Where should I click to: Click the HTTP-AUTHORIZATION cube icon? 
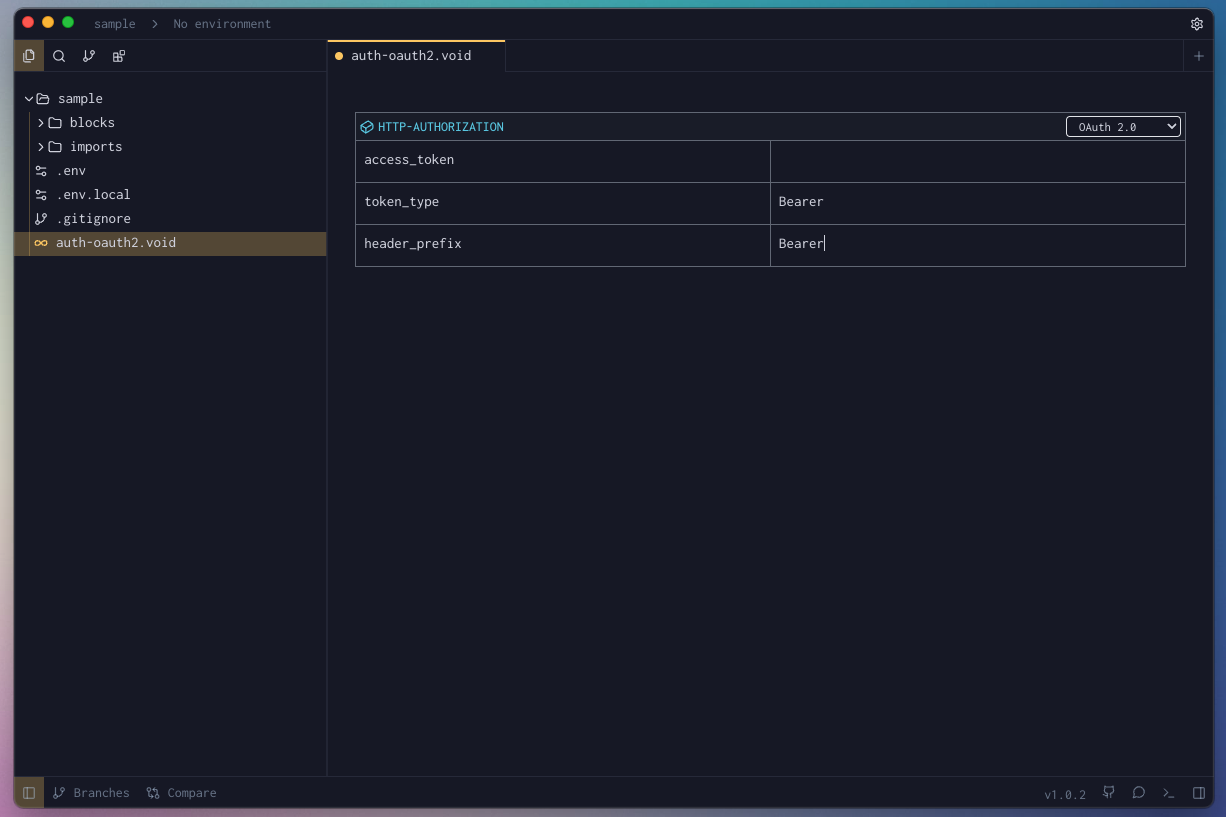click(366, 126)
